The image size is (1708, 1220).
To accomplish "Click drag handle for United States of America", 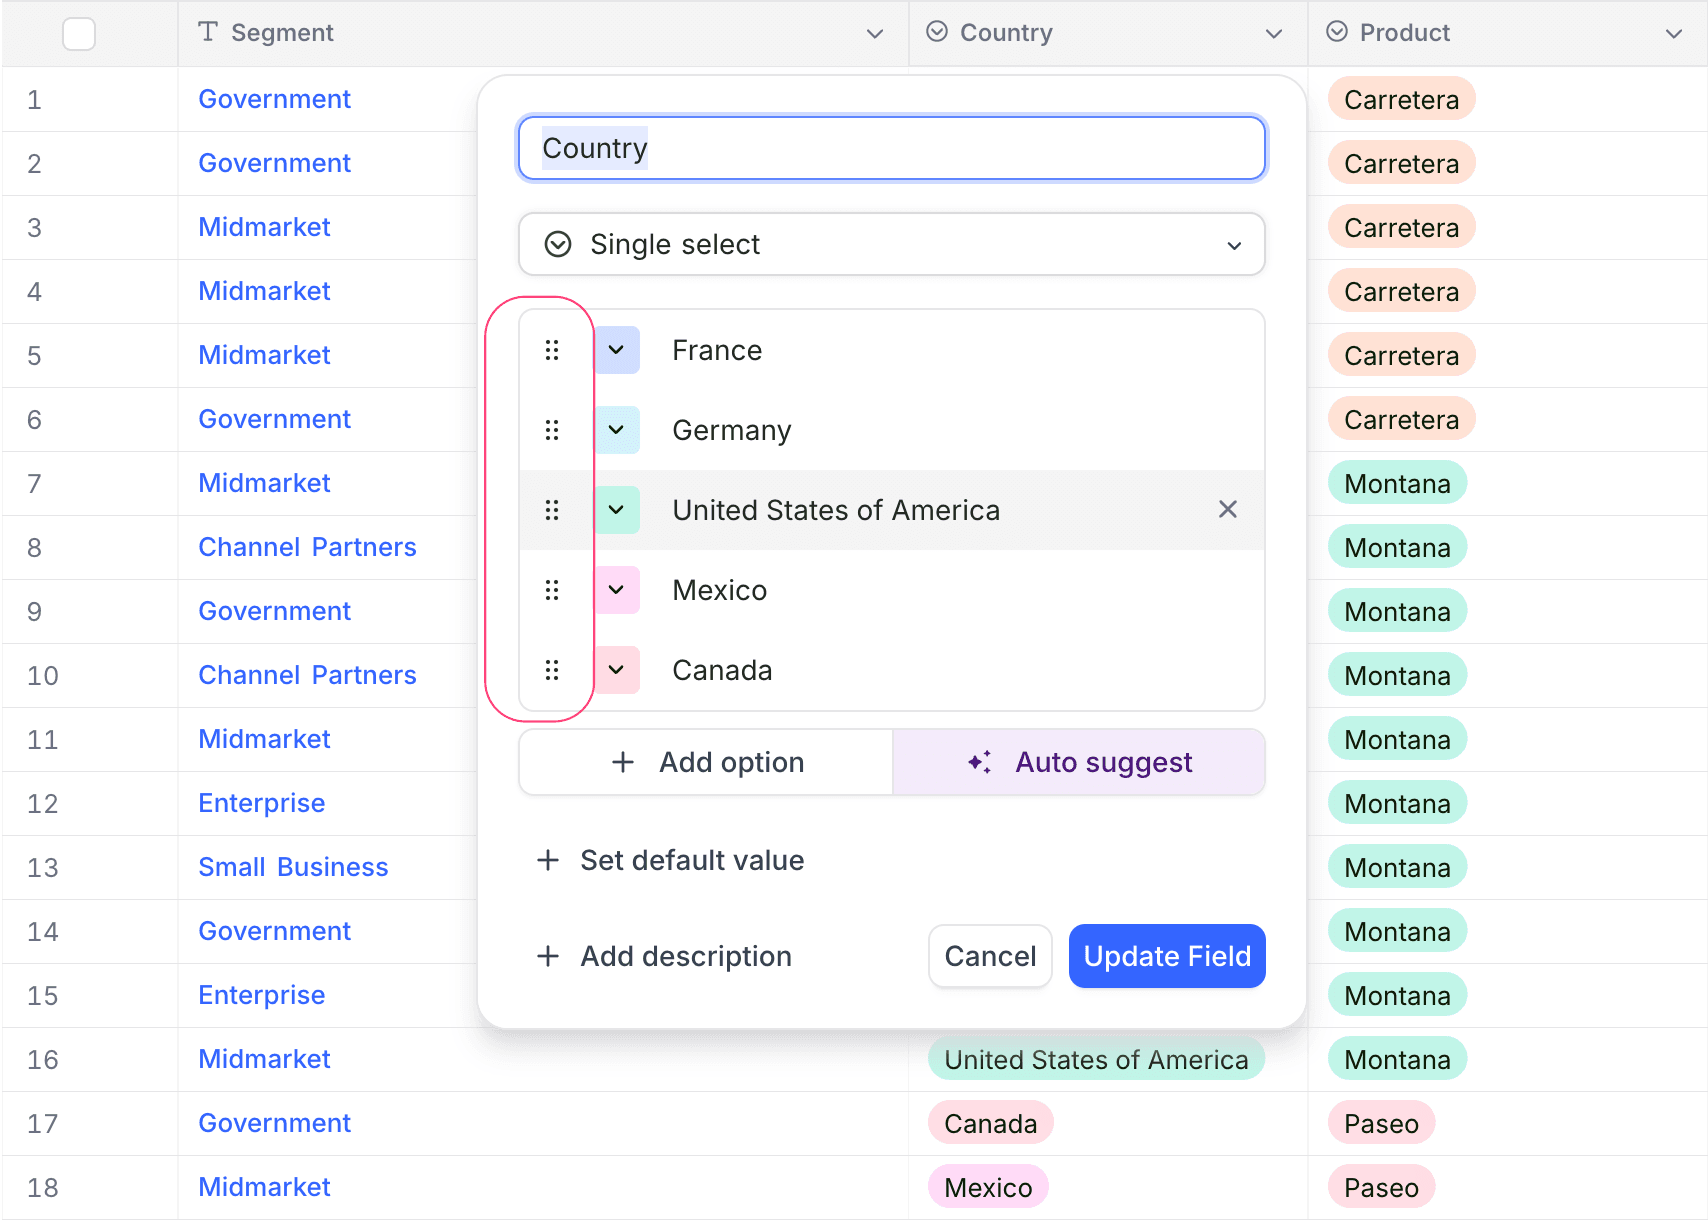I will click(551, 510).
